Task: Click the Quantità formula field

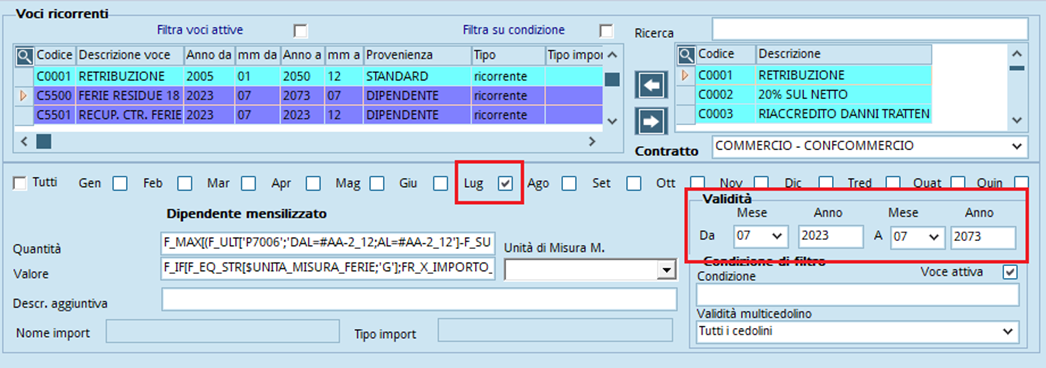Action: click(x=328, y=243)
